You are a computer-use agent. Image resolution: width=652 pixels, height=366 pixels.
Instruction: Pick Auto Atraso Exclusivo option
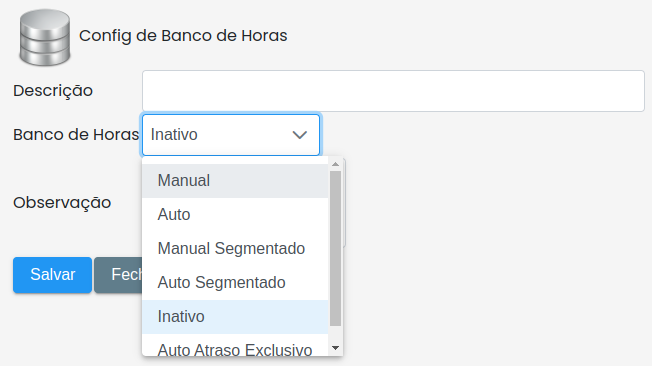pos(235,348)
